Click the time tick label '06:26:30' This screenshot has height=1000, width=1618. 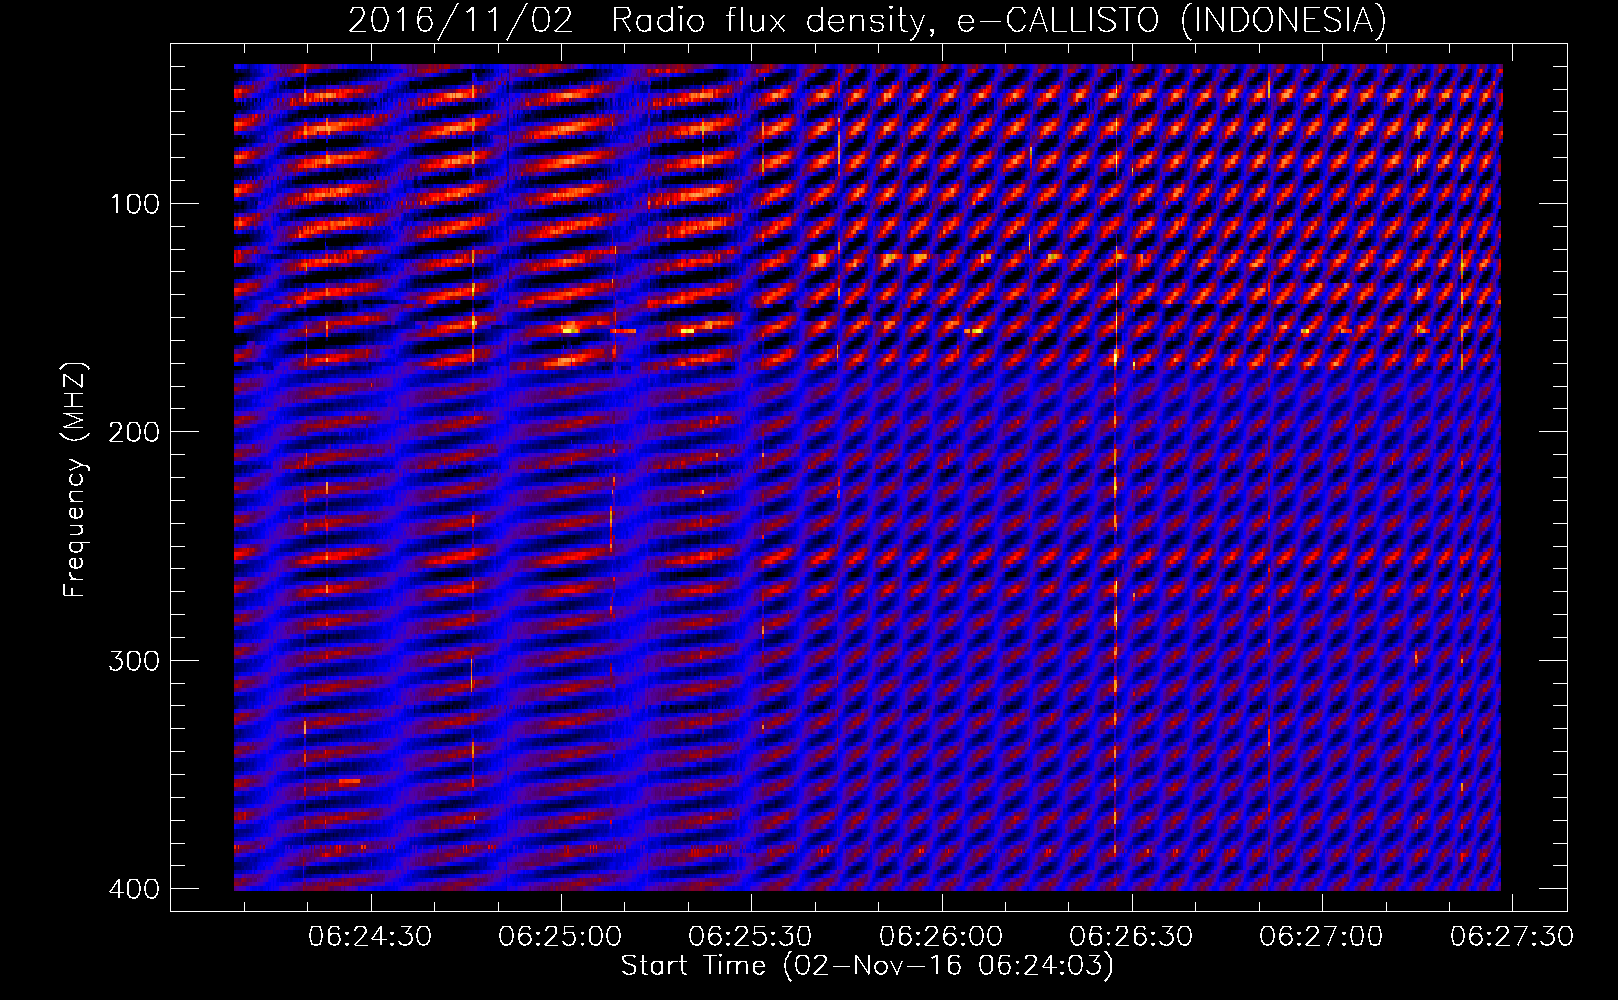click(x=1131, y=937)
